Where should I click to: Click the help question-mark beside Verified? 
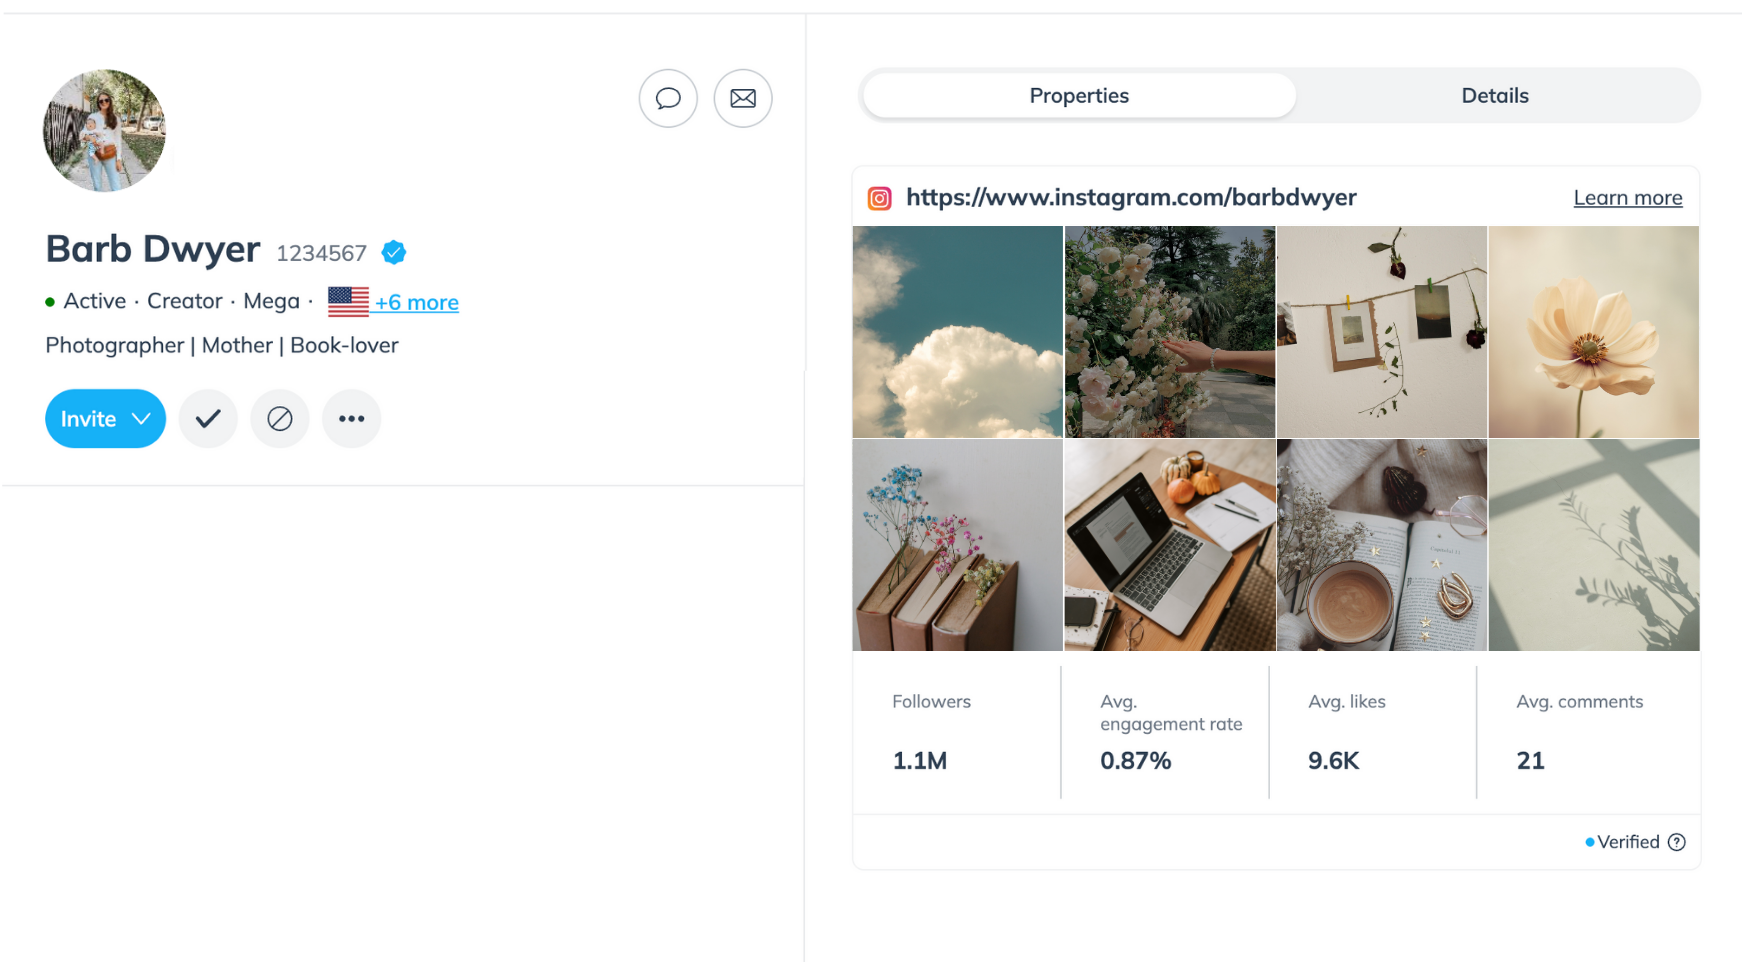(x=1677, y=842)
